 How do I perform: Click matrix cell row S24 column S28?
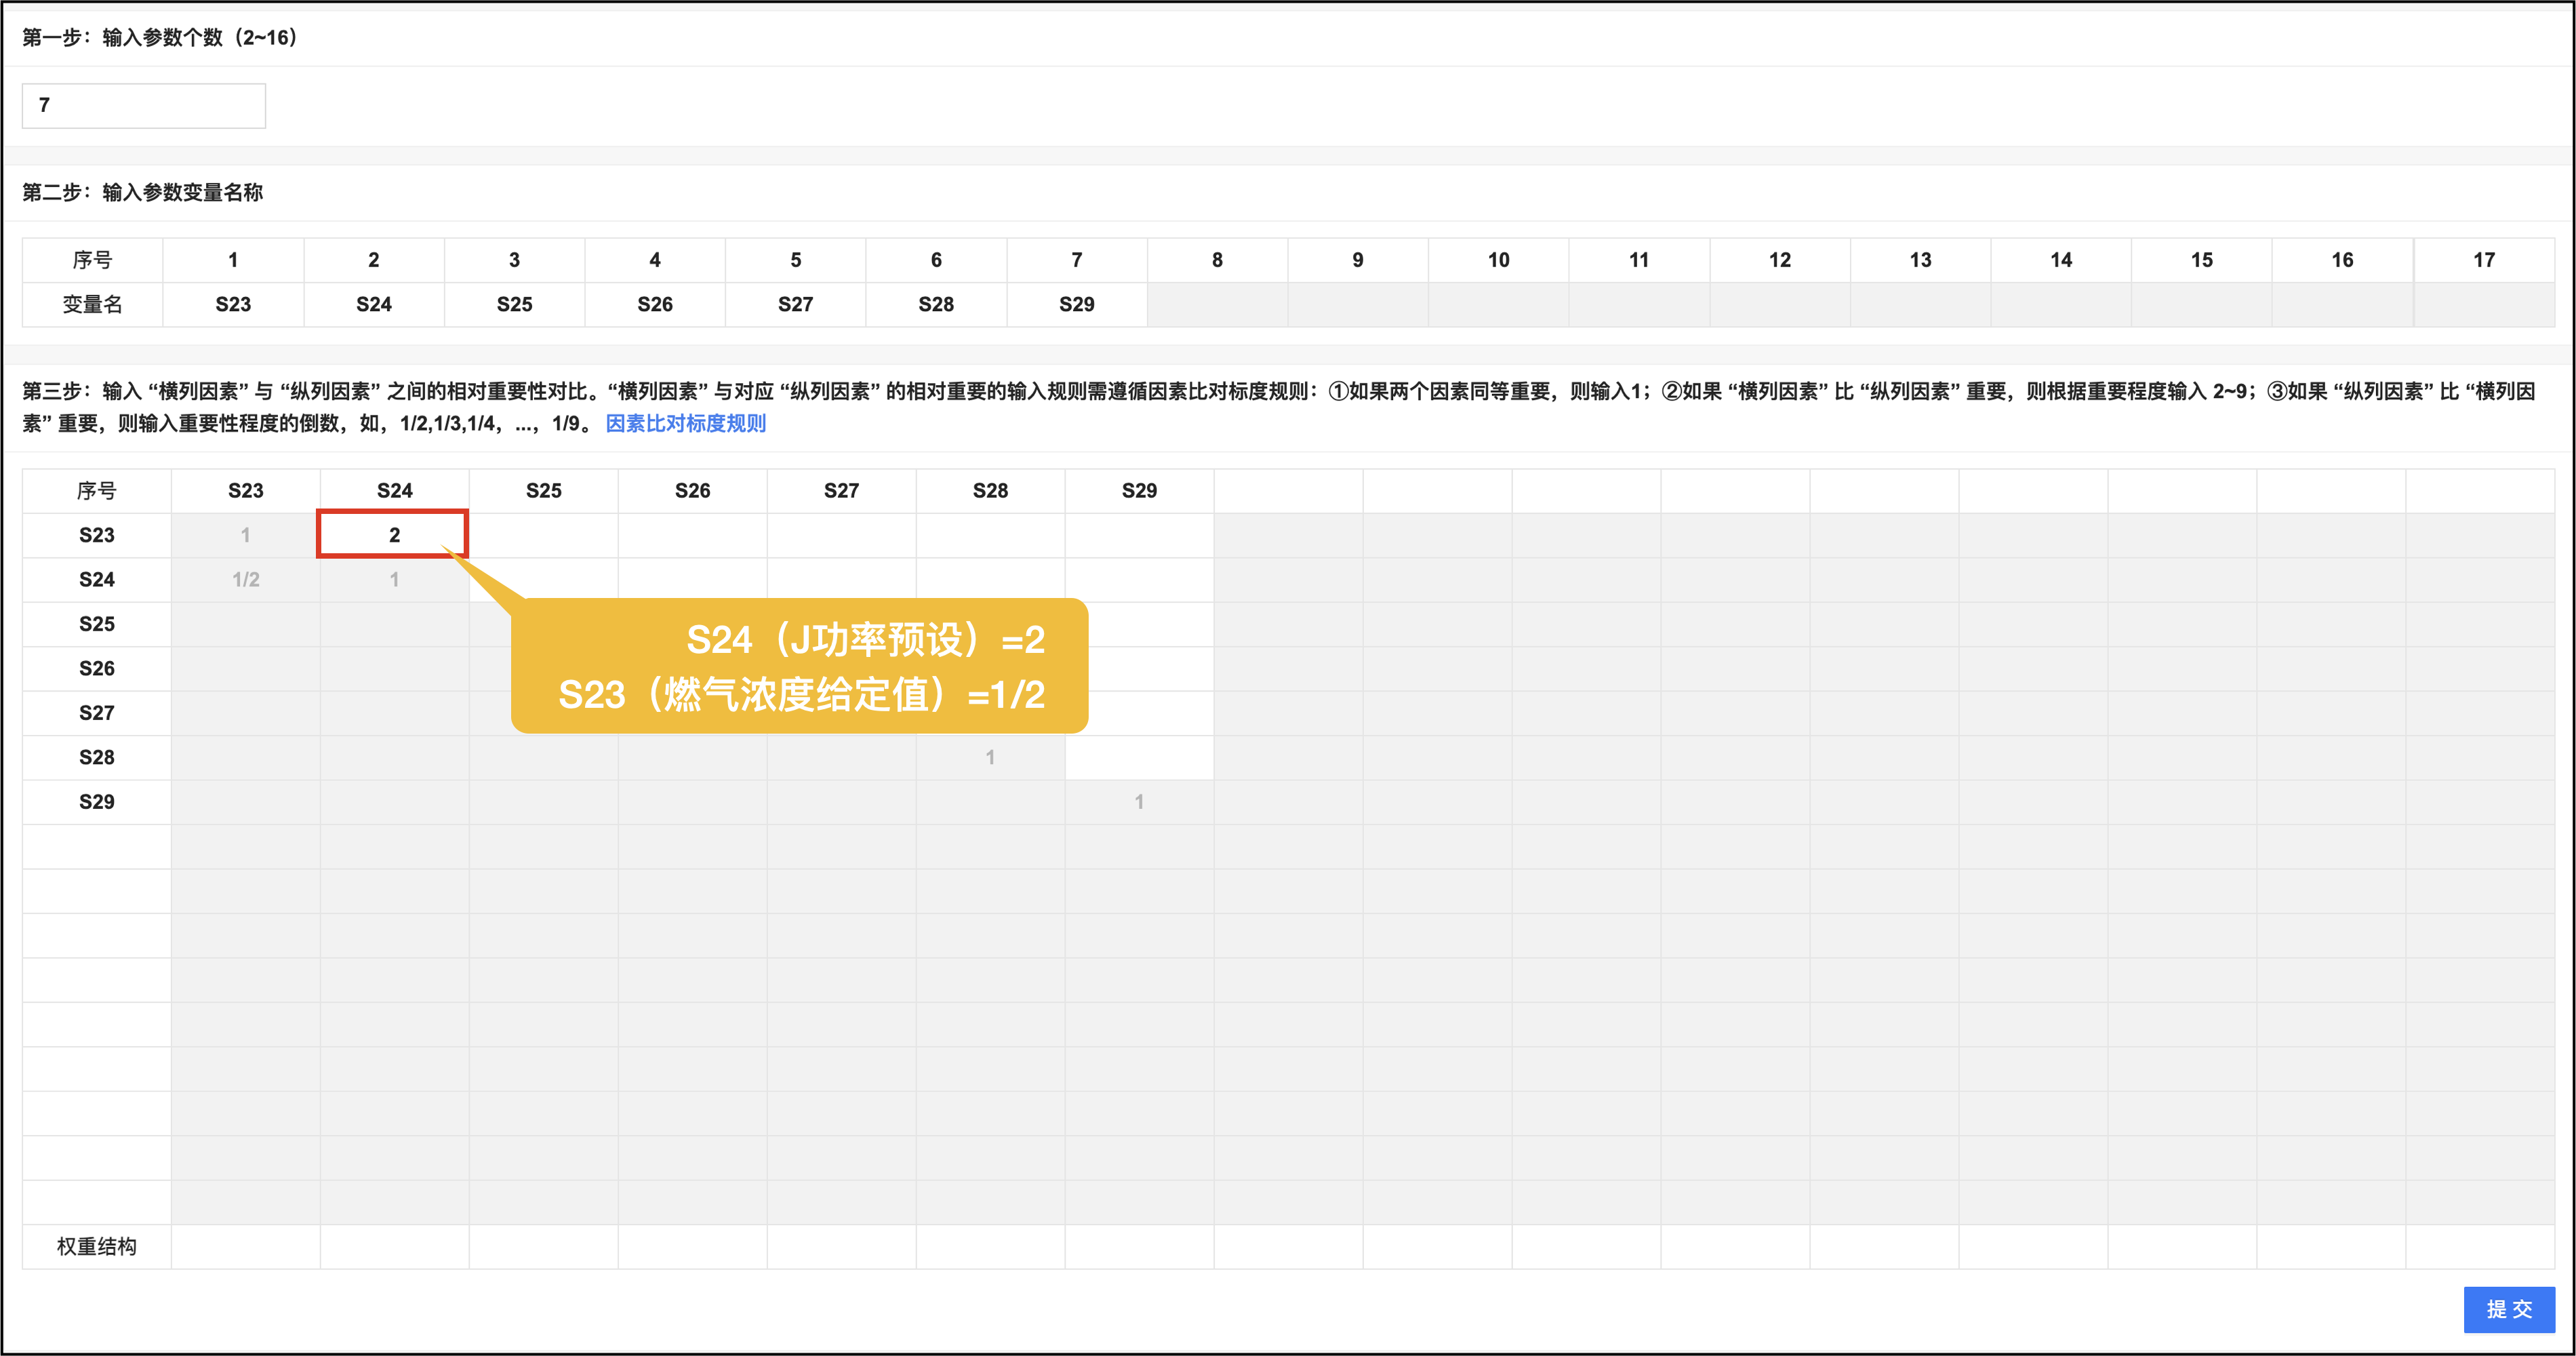(x=990, y=579)
